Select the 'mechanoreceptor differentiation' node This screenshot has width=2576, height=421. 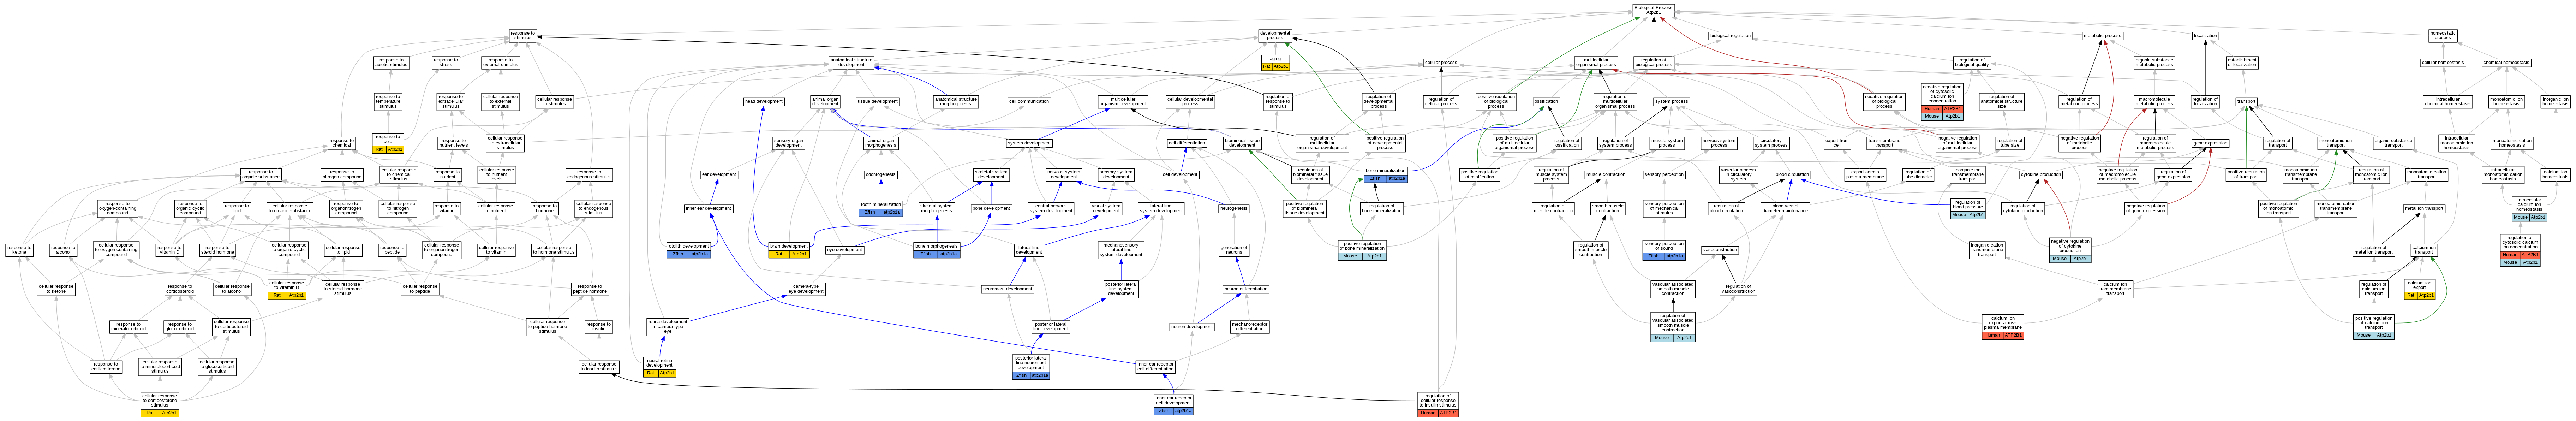pos(1250,327)
